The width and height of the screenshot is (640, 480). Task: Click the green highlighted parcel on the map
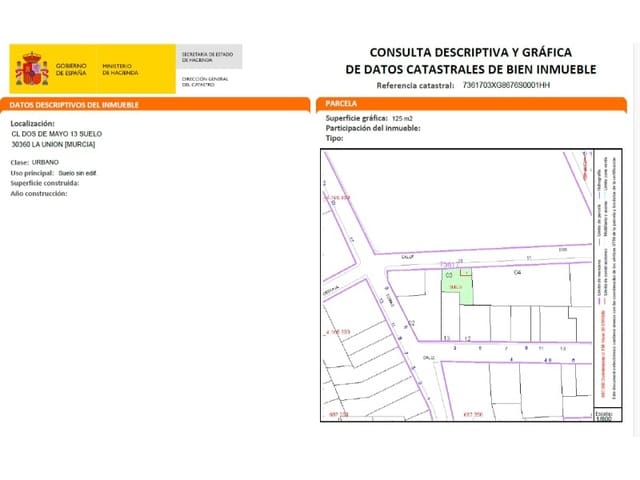[456, 286]
